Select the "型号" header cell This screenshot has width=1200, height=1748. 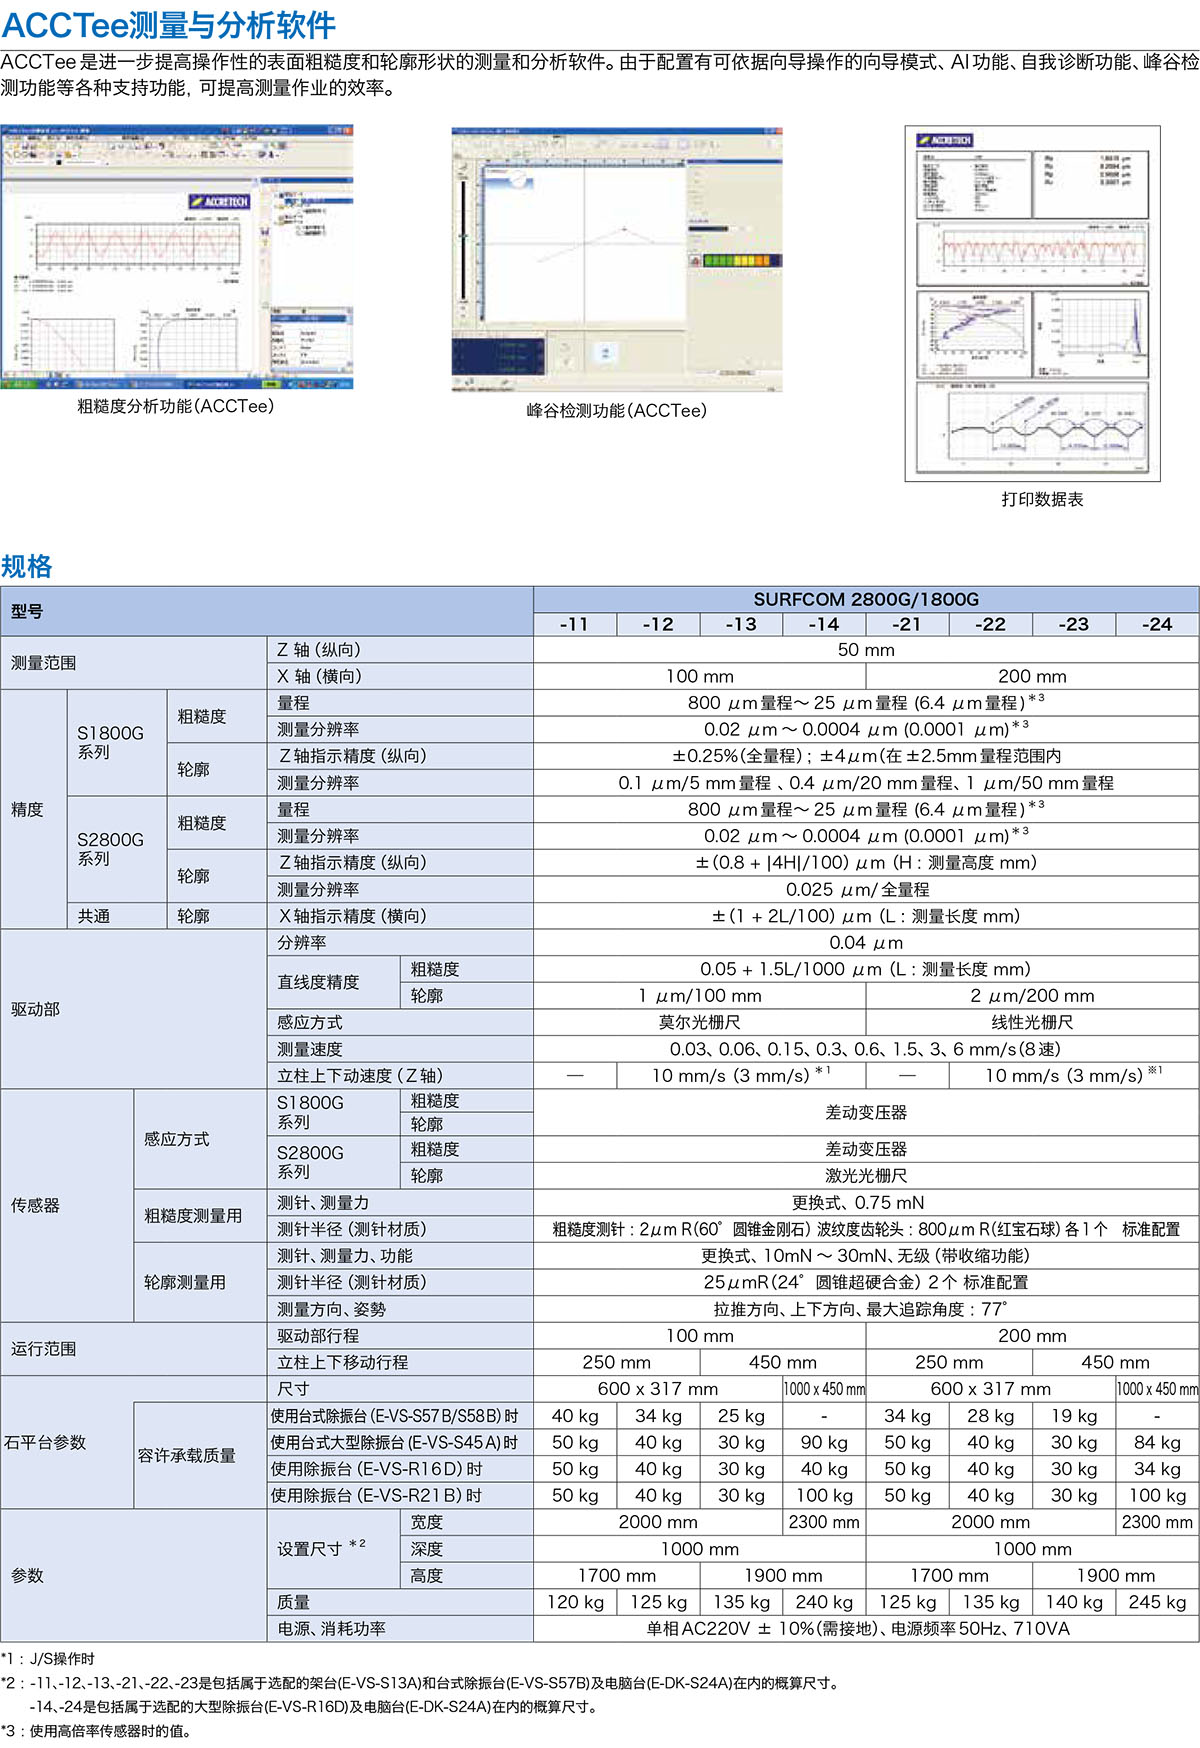tap(267, 612)
